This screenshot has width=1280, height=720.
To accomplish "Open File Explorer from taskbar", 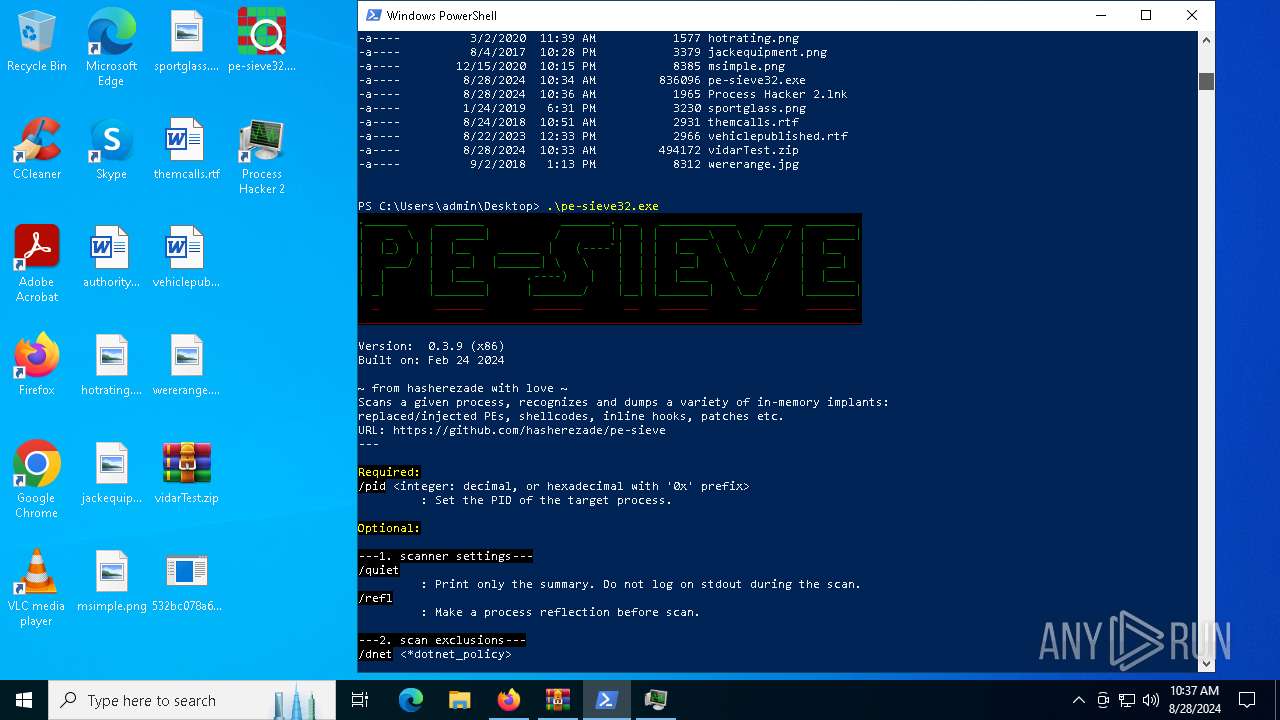I will [459, 700].
